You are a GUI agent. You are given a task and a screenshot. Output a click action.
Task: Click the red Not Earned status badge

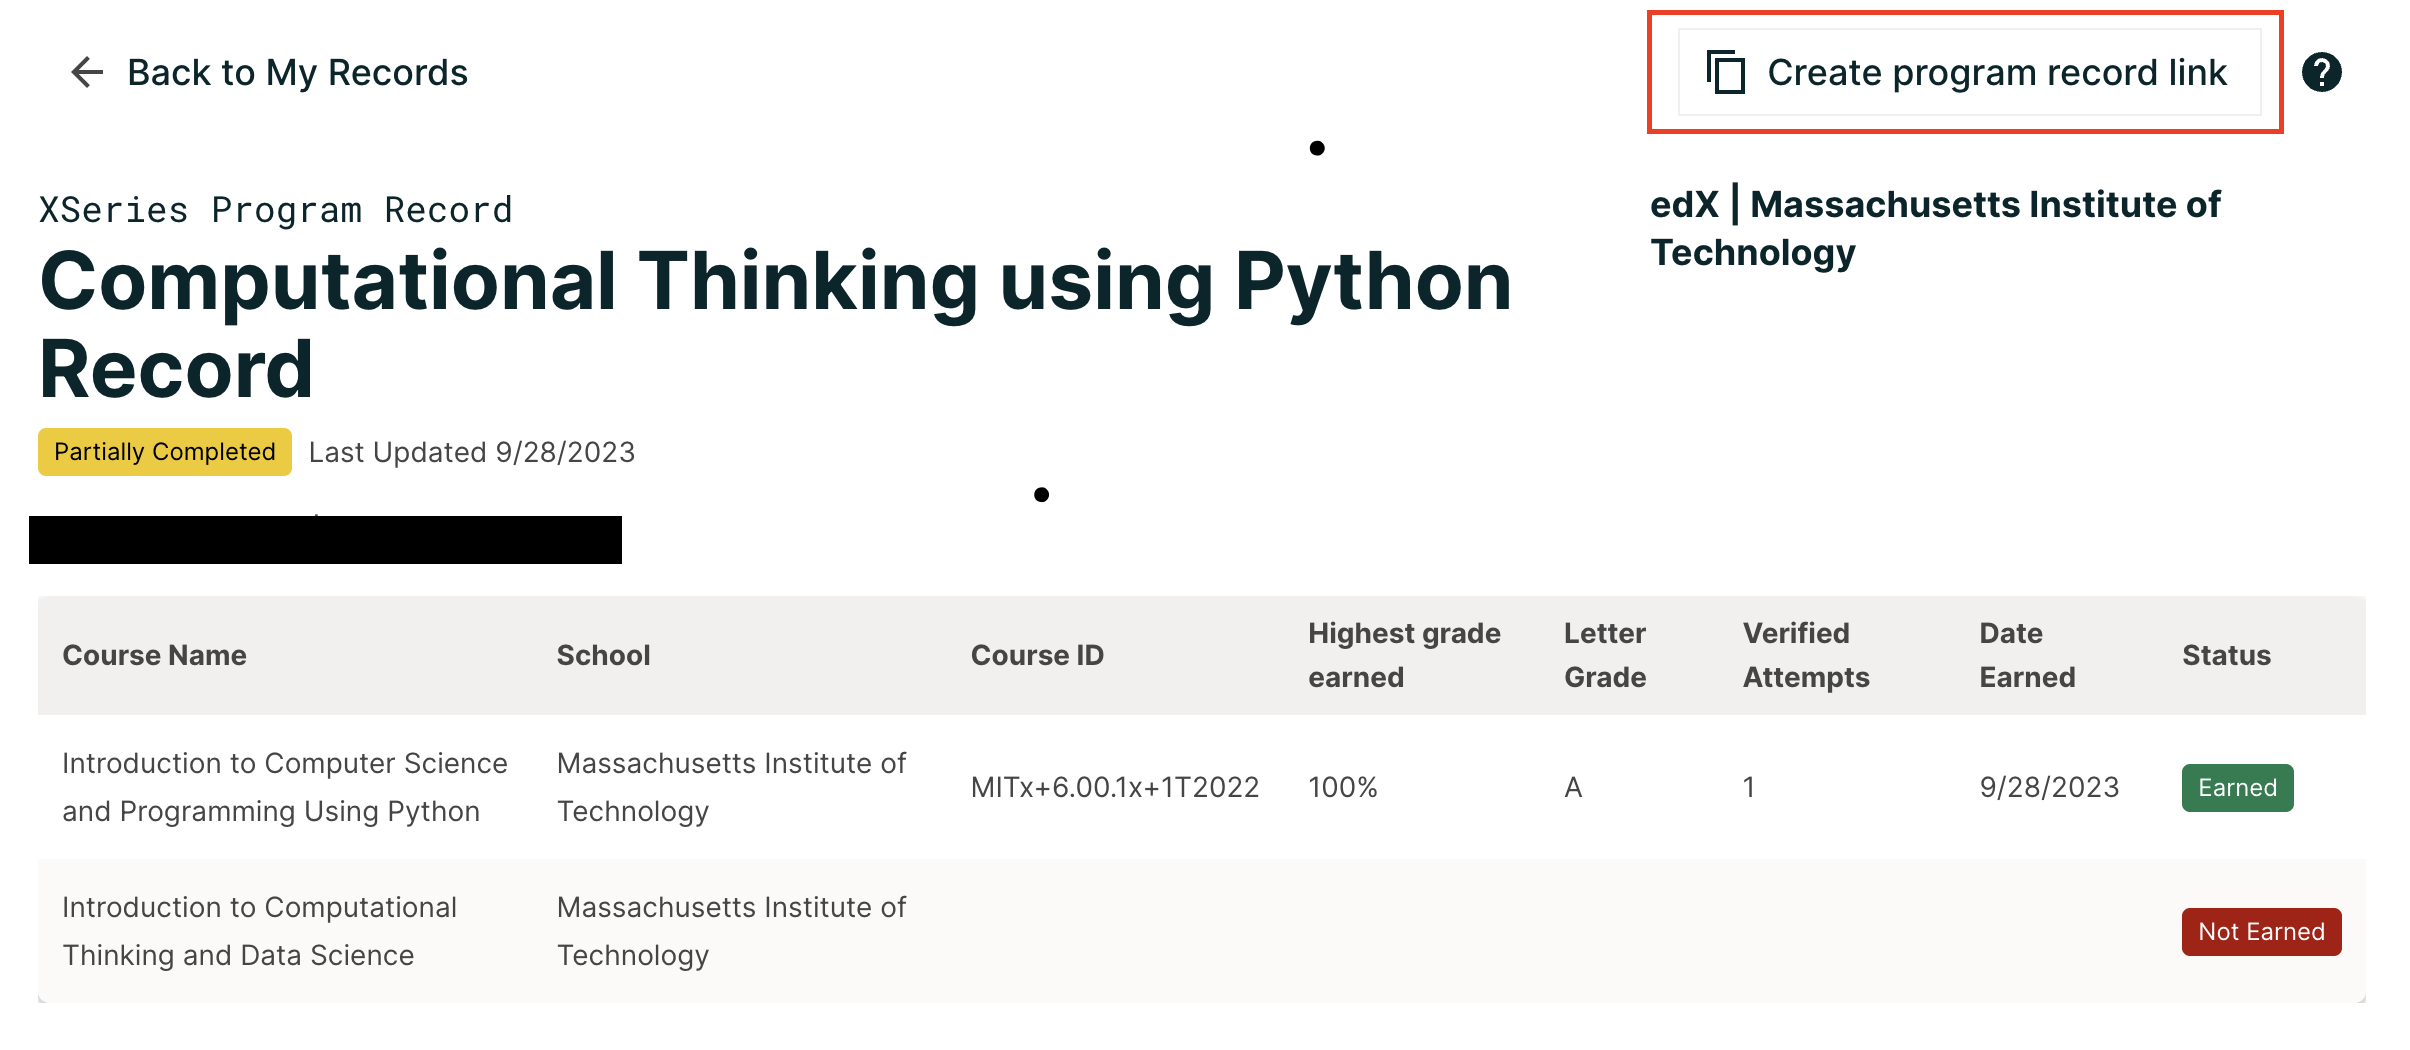2260,931
